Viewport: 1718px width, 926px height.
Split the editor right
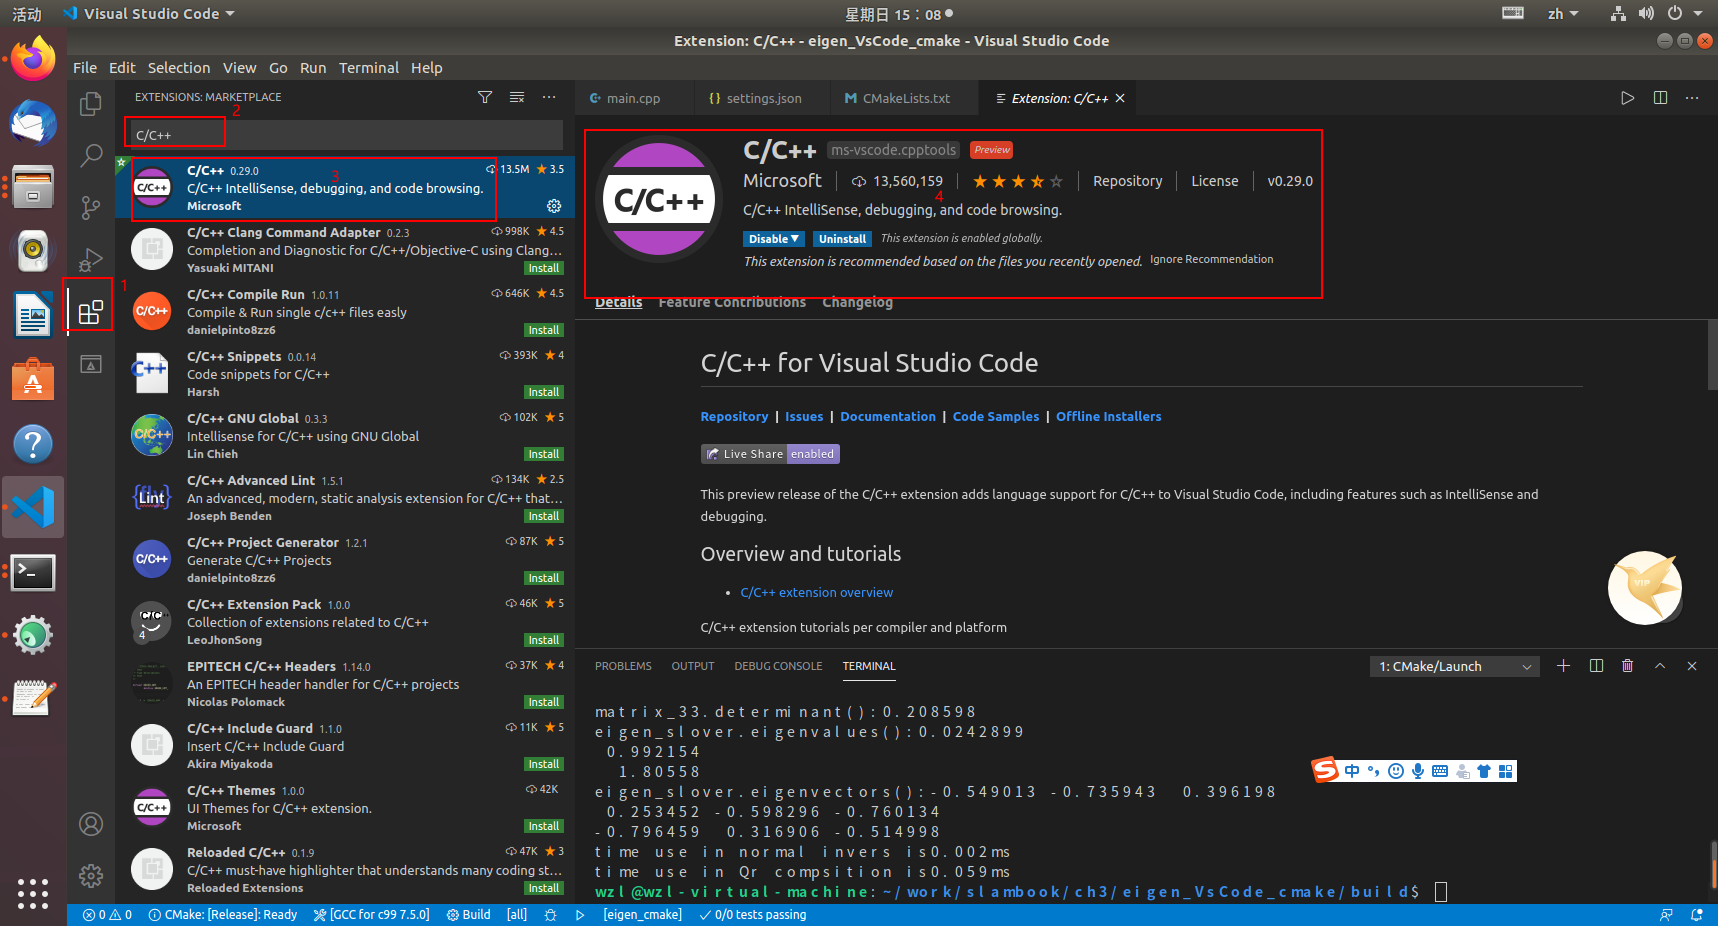[x=1660, y=98]
